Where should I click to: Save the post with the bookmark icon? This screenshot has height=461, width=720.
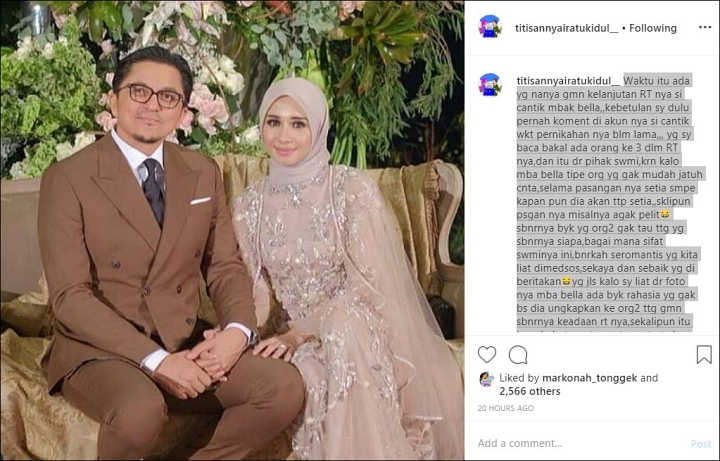coord(703,354)
